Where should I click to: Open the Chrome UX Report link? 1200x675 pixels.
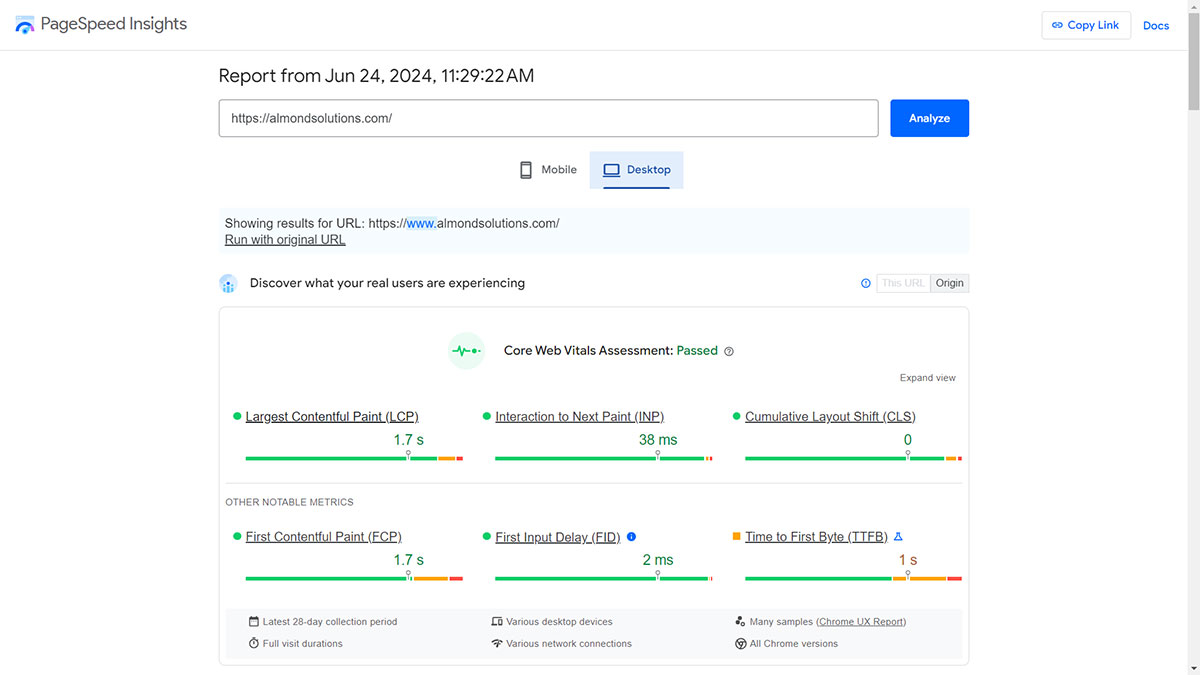pos(861,622)
